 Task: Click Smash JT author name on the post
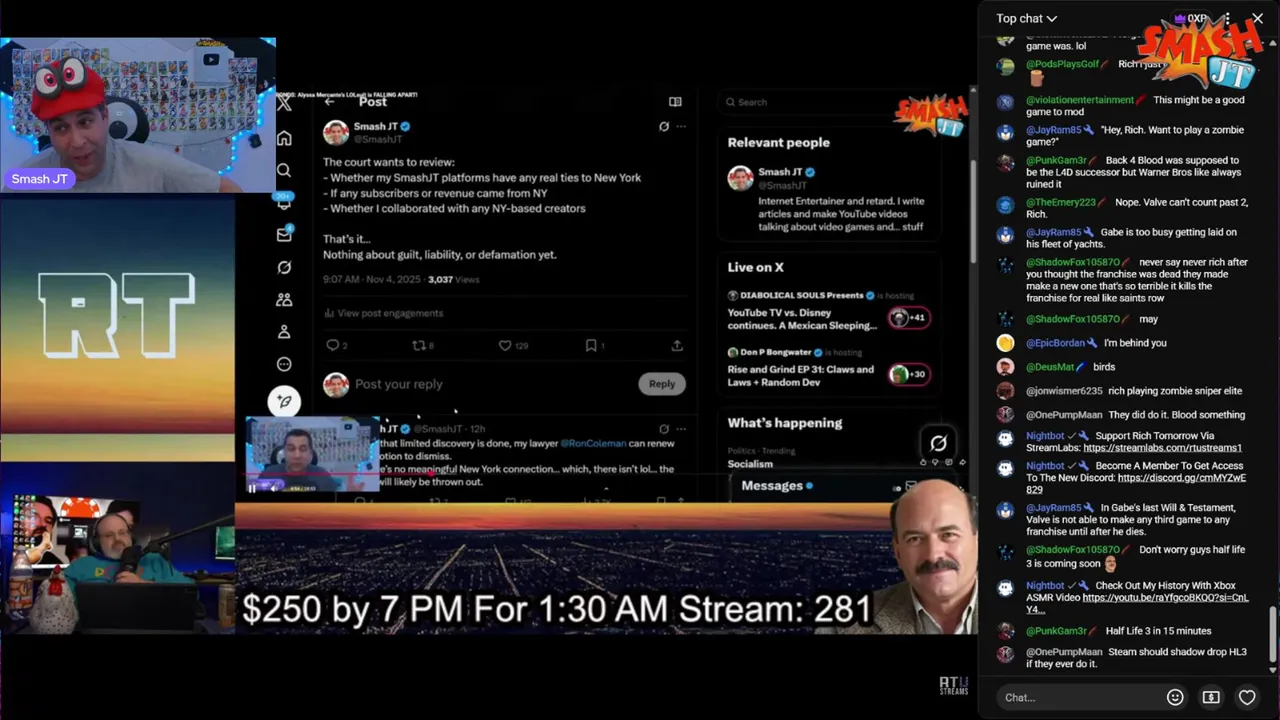pyautogui.click(x=376, y=126)
